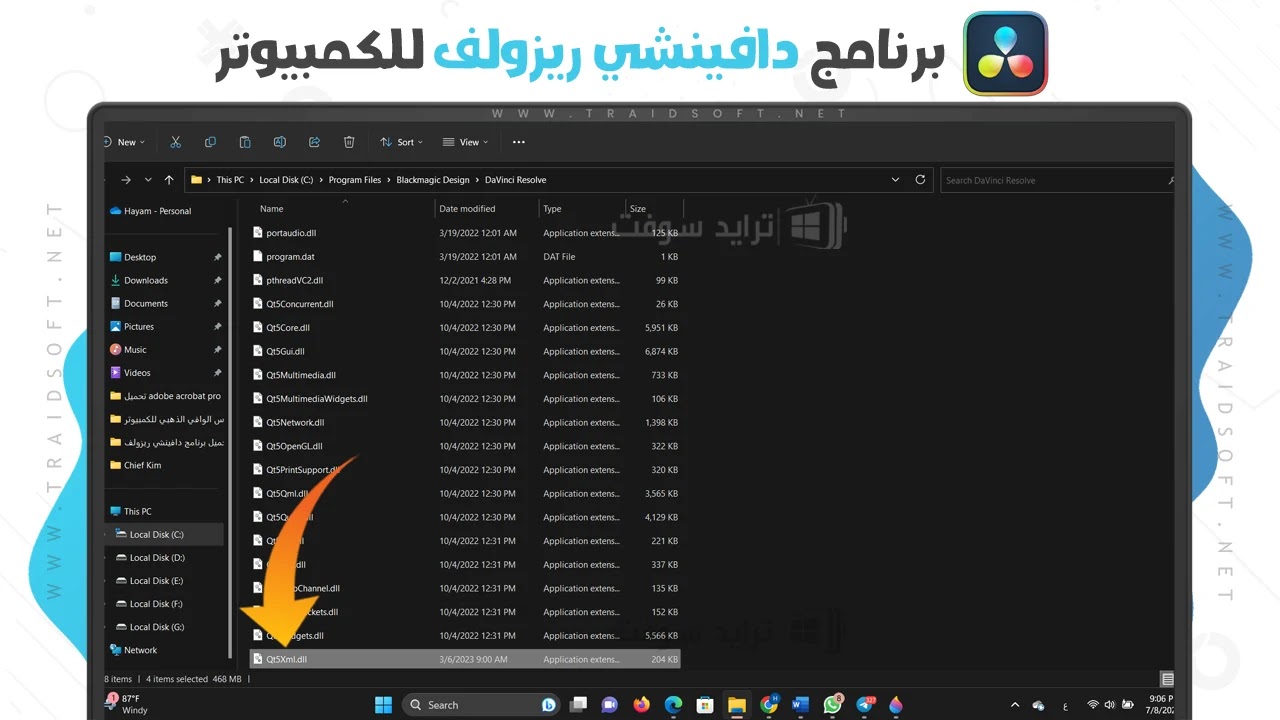Open the Sort dropdown
Screen dimensions: 1280x720
(400, 142)
